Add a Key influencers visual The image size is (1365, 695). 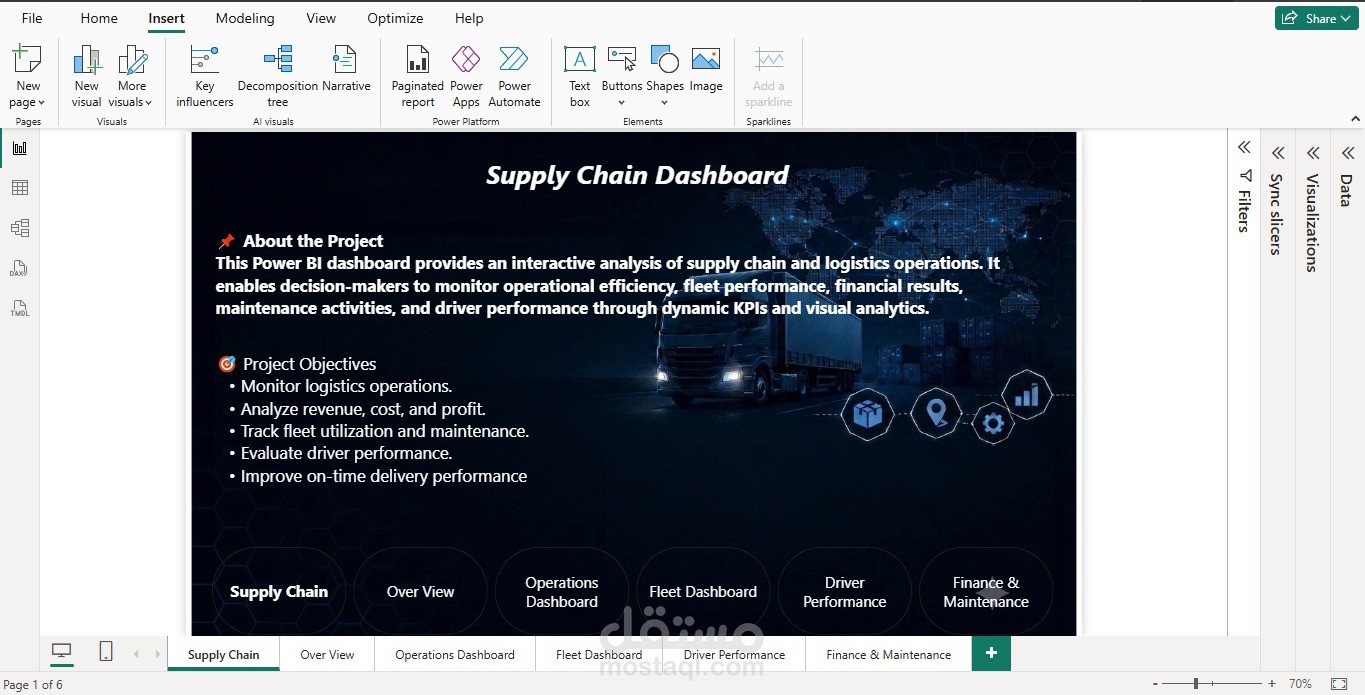click(205, 76)
